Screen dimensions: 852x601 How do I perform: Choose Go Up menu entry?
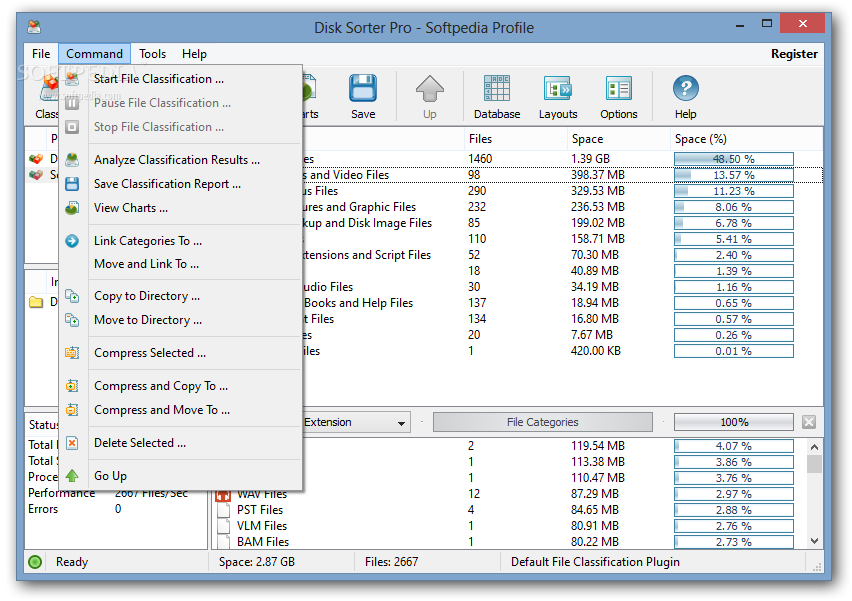point(180,476)
